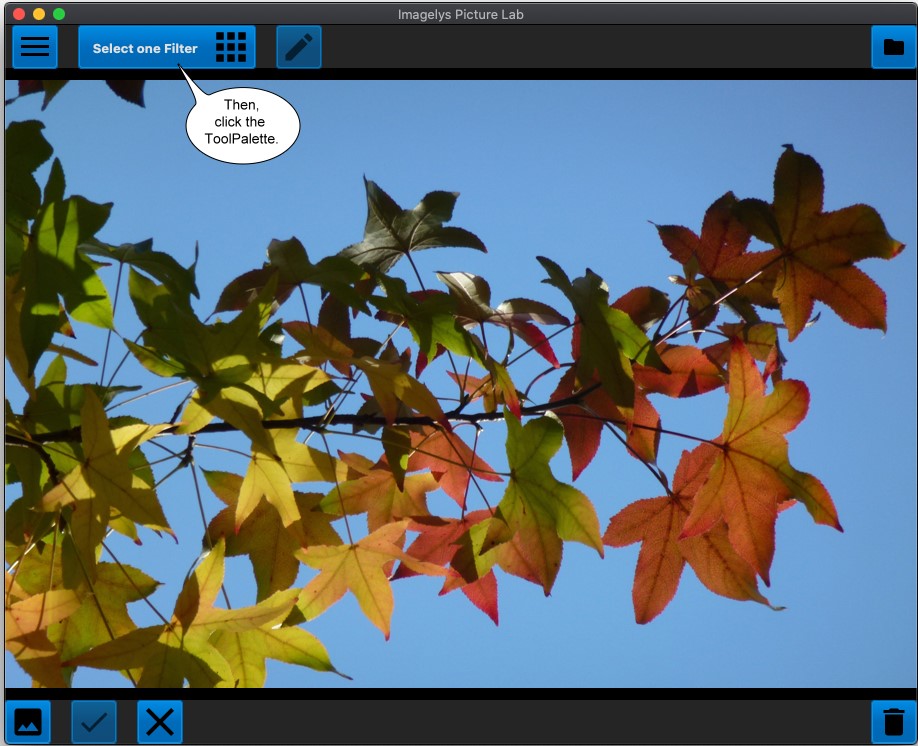Open the hamburger menu button
Screen dimensions: 918x746
pyautogui.click(x=35, y=47)
